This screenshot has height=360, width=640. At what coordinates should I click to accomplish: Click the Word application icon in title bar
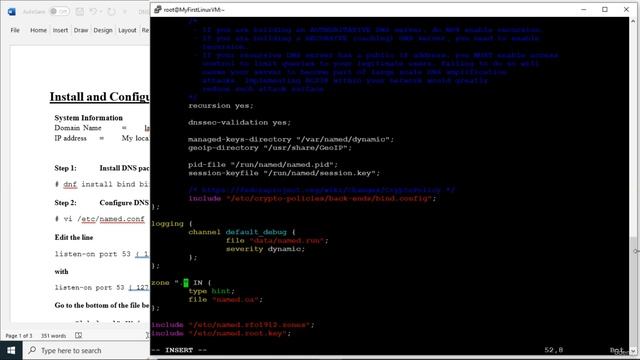tap(12, 11)
